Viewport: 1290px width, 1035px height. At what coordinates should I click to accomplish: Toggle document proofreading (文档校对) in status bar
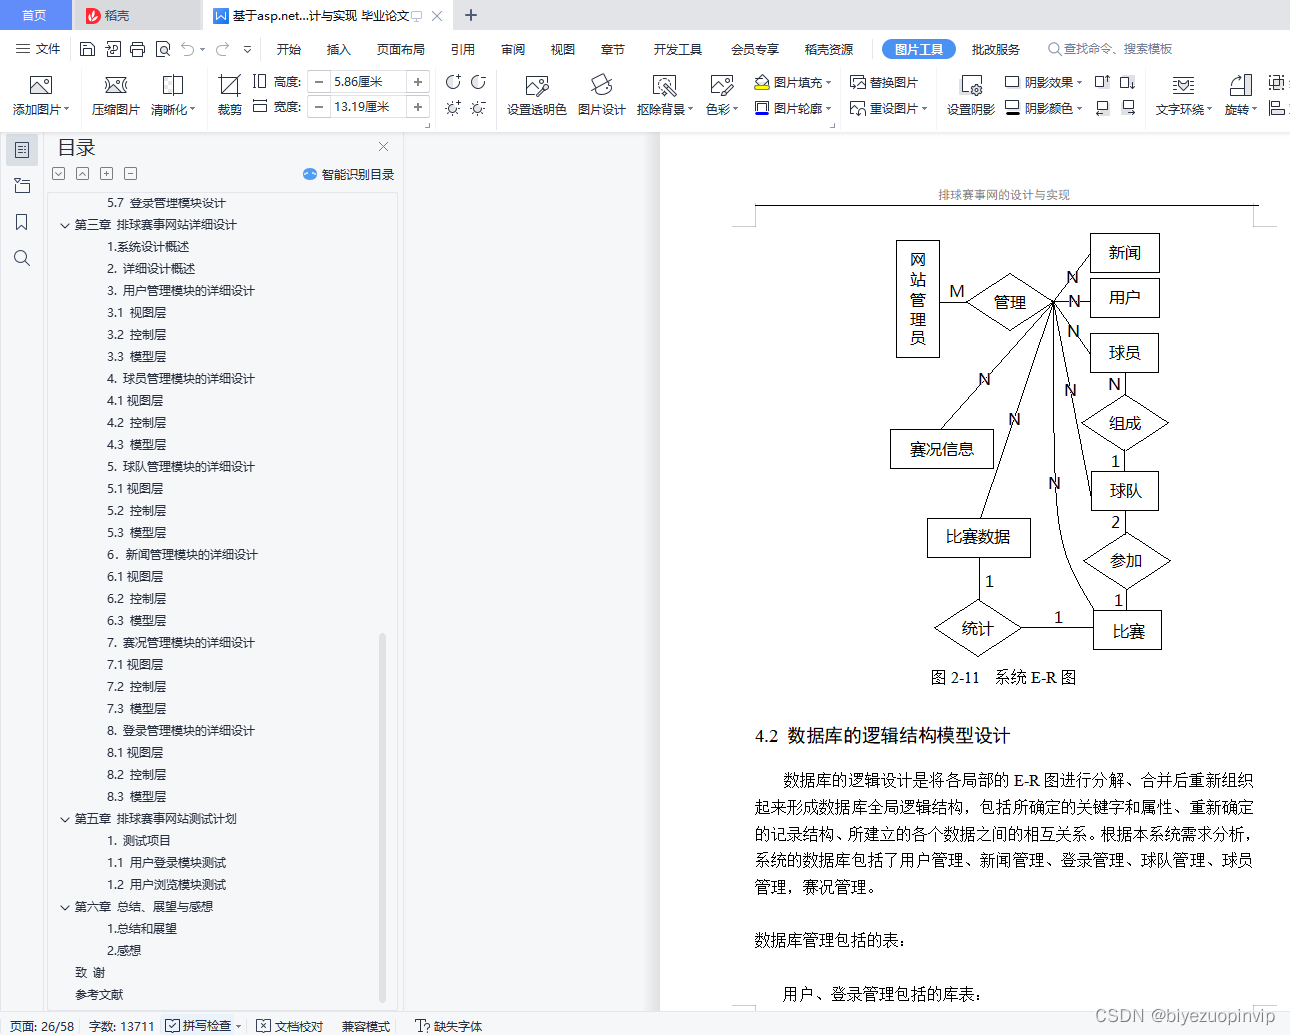point(290,1025)
